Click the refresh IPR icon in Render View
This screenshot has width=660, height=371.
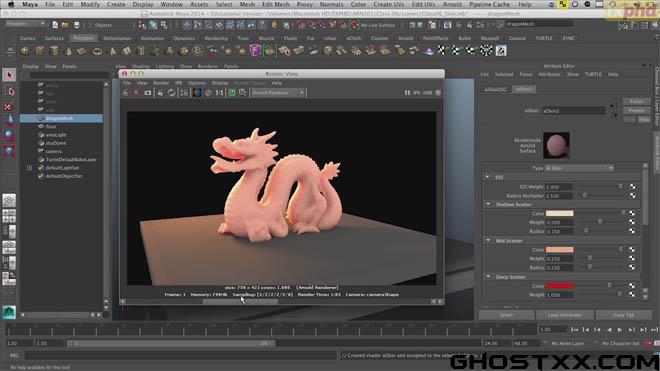point(172,93)
